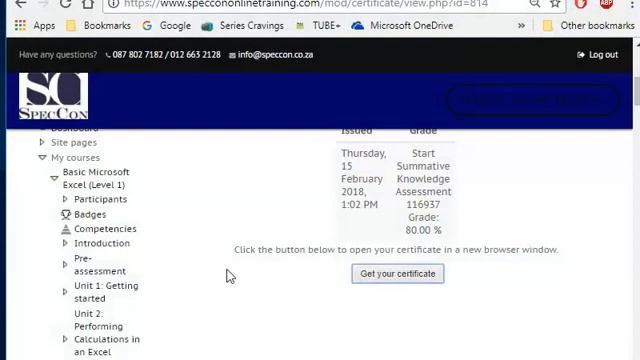Screen dimensions: 640x360
Task: Click the browser forward arrow
Action: click(x=43, y=4)
